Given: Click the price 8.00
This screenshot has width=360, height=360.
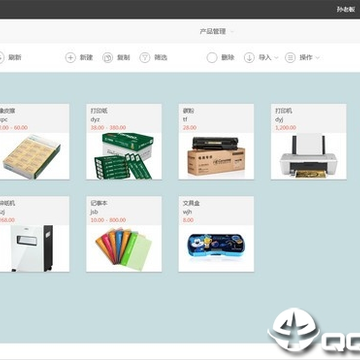Looking at the screenshot, I should point(188,220).
